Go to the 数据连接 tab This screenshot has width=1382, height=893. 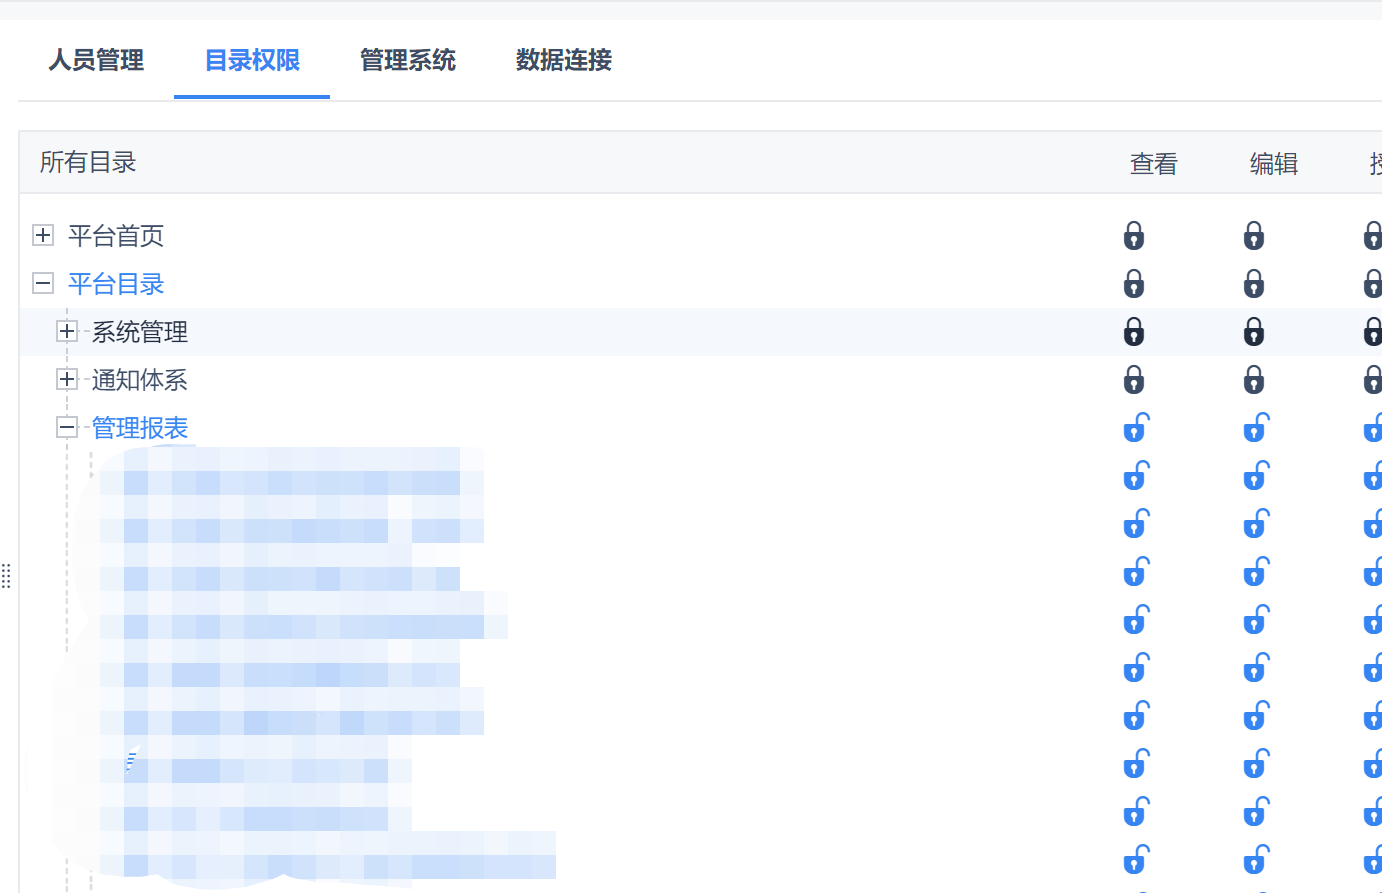pos(564,60)
